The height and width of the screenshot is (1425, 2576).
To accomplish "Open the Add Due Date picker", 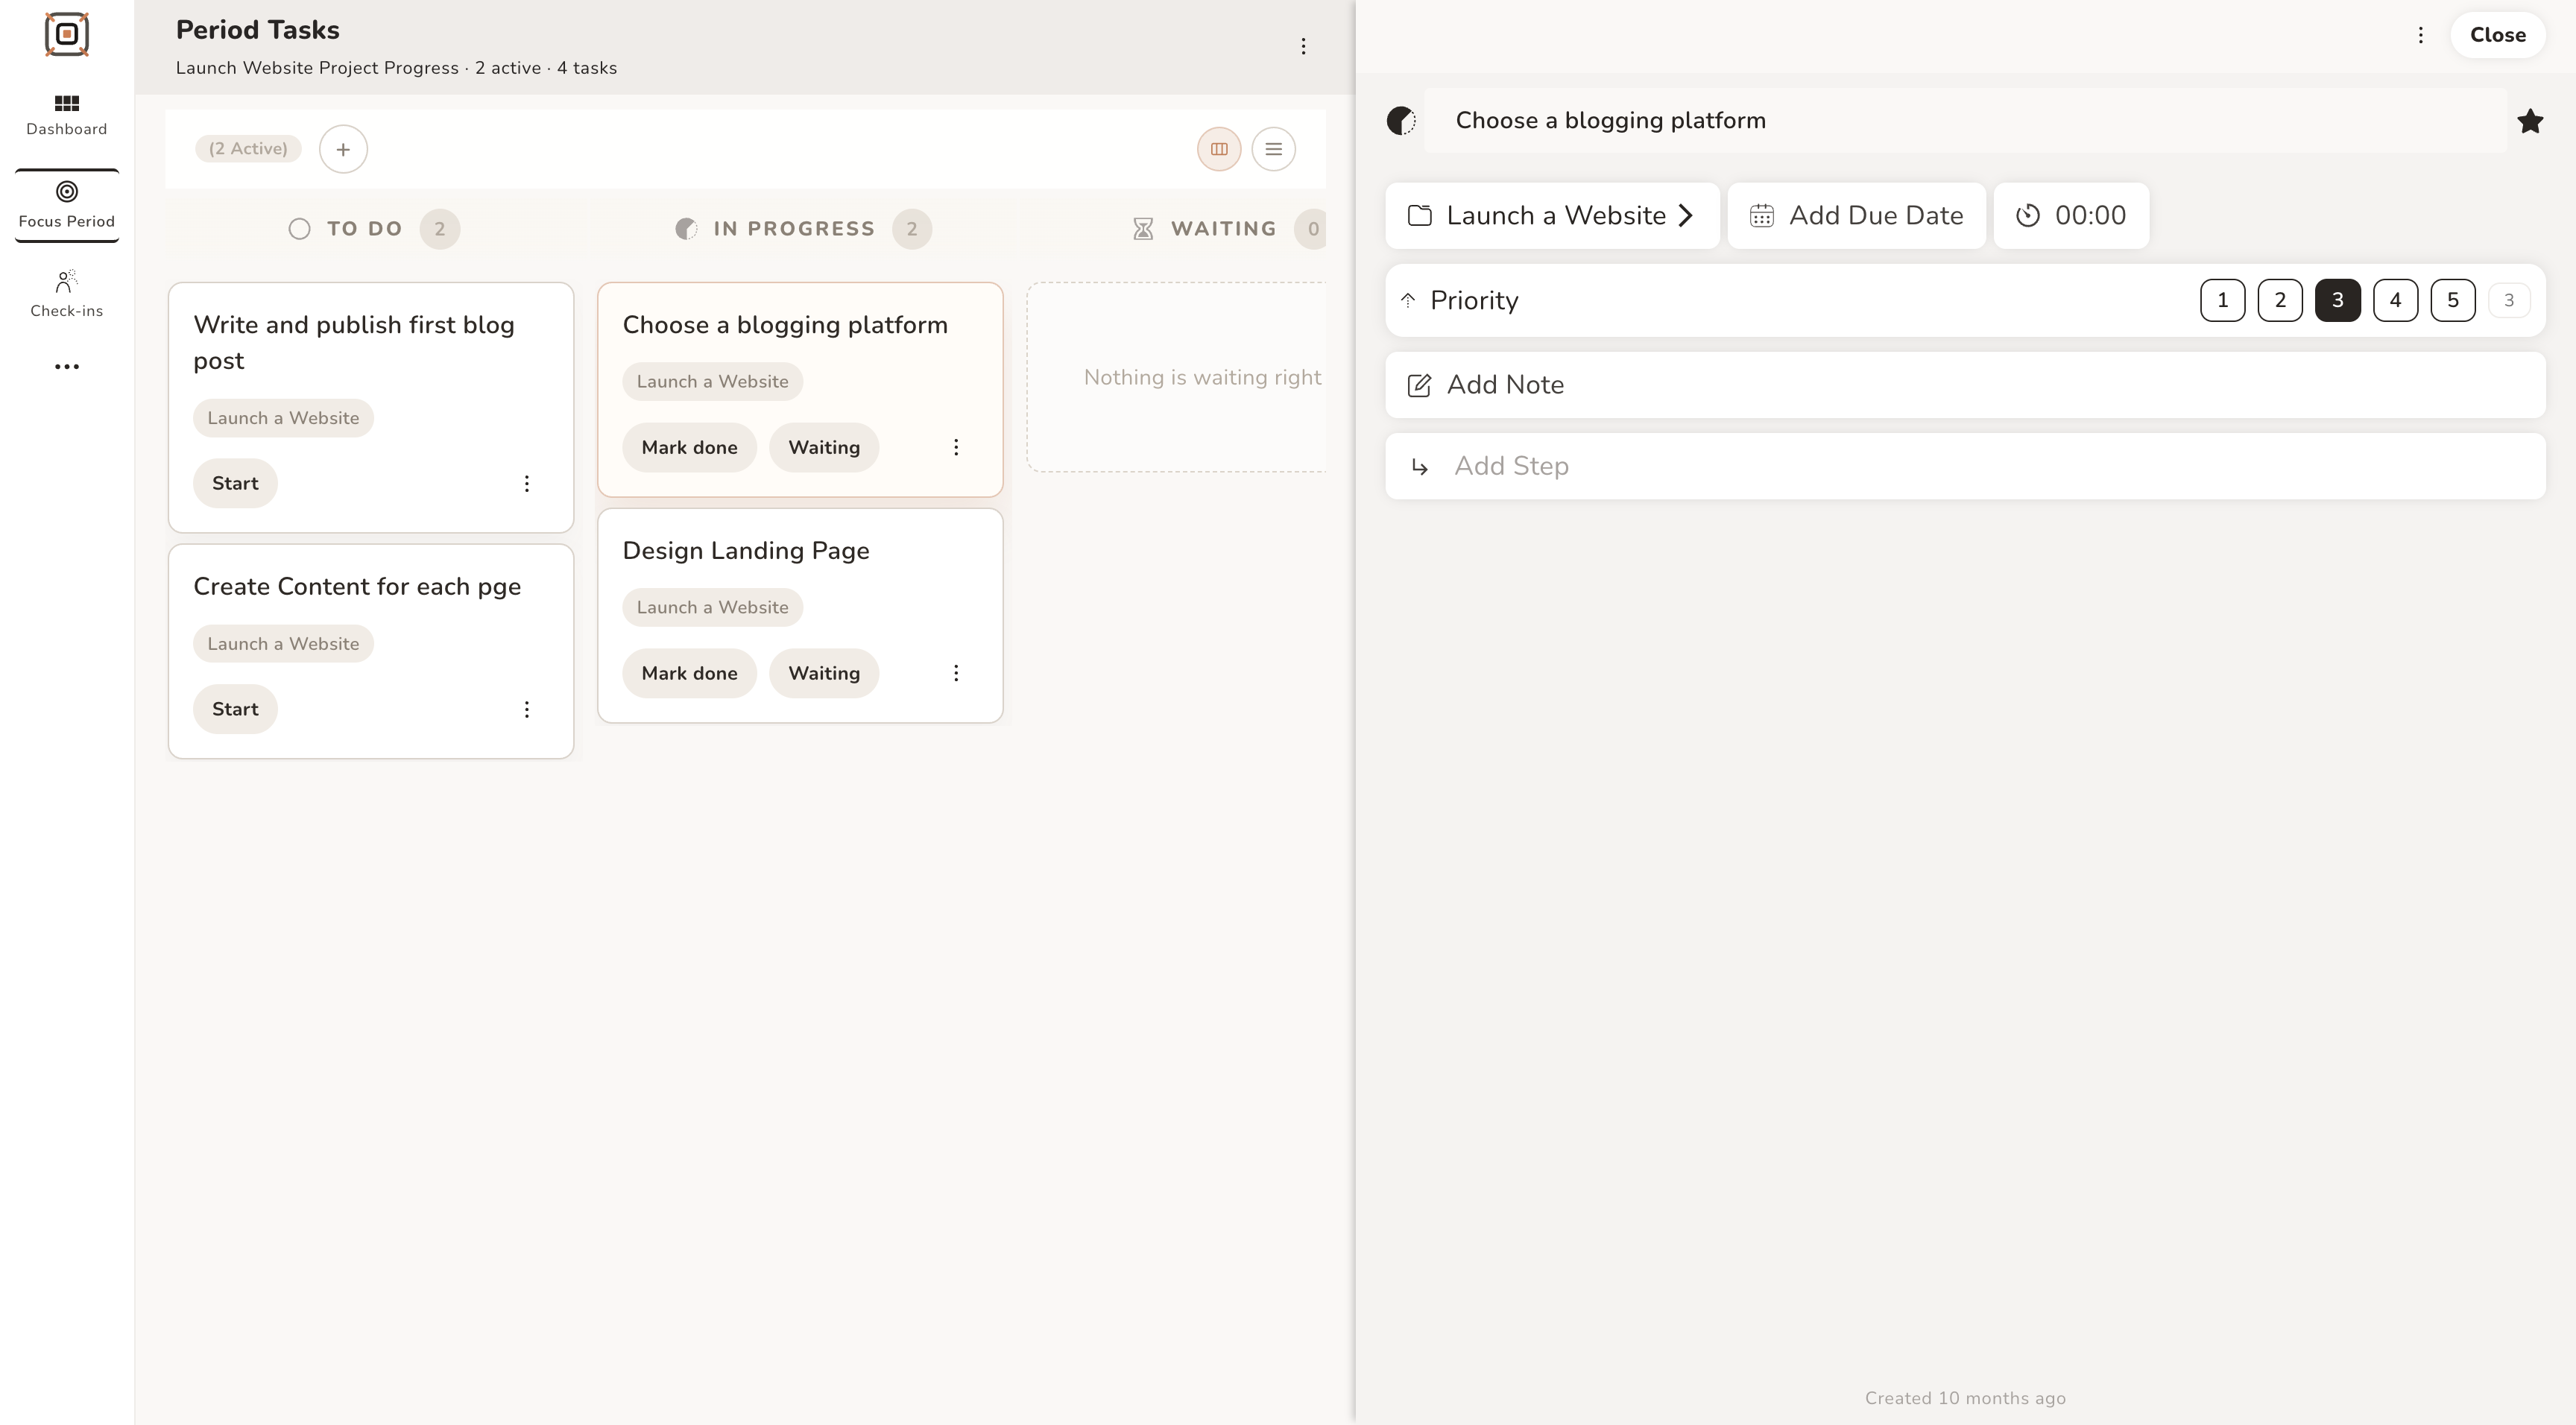I will (1857, 216).
